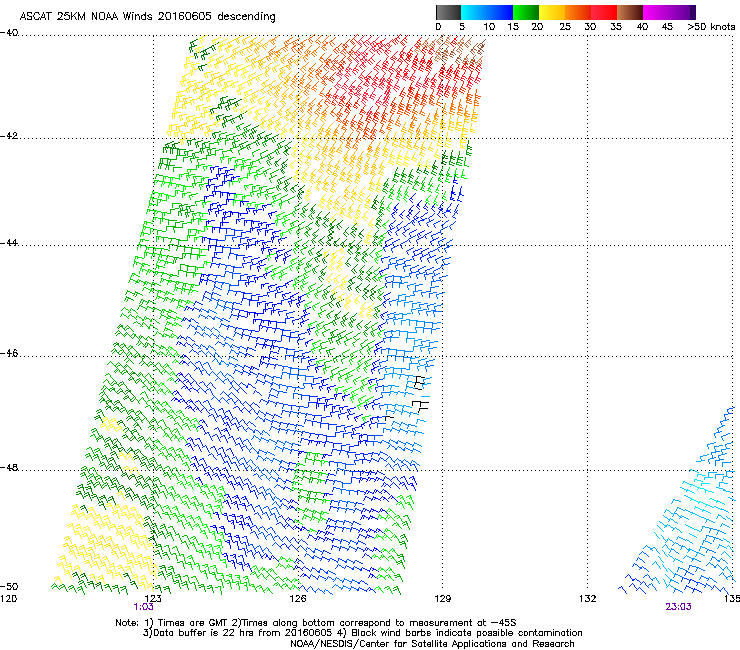740x650 pixels.
Task: Click the '-44' latitude axis label
Action: pyautogui.click(x=9, y=243)
